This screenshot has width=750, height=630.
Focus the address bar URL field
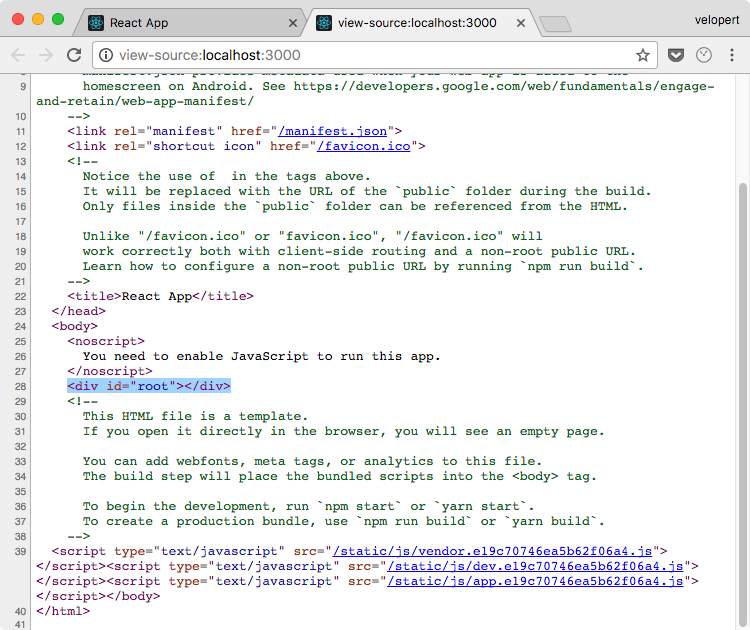point(375,55)
